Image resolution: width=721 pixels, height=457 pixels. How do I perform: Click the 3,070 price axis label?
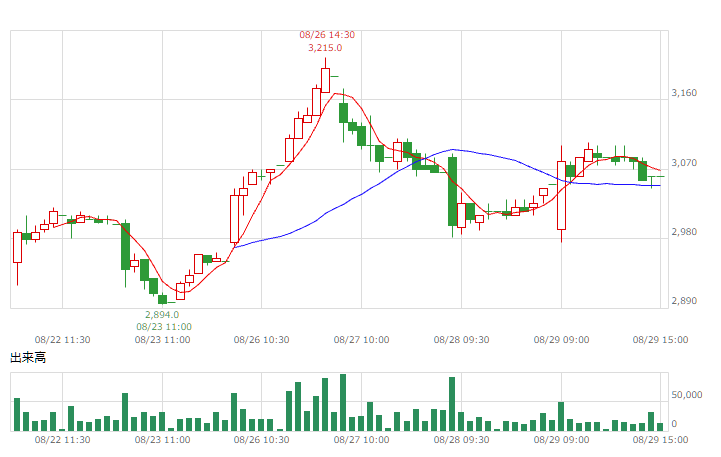[684, 163]
